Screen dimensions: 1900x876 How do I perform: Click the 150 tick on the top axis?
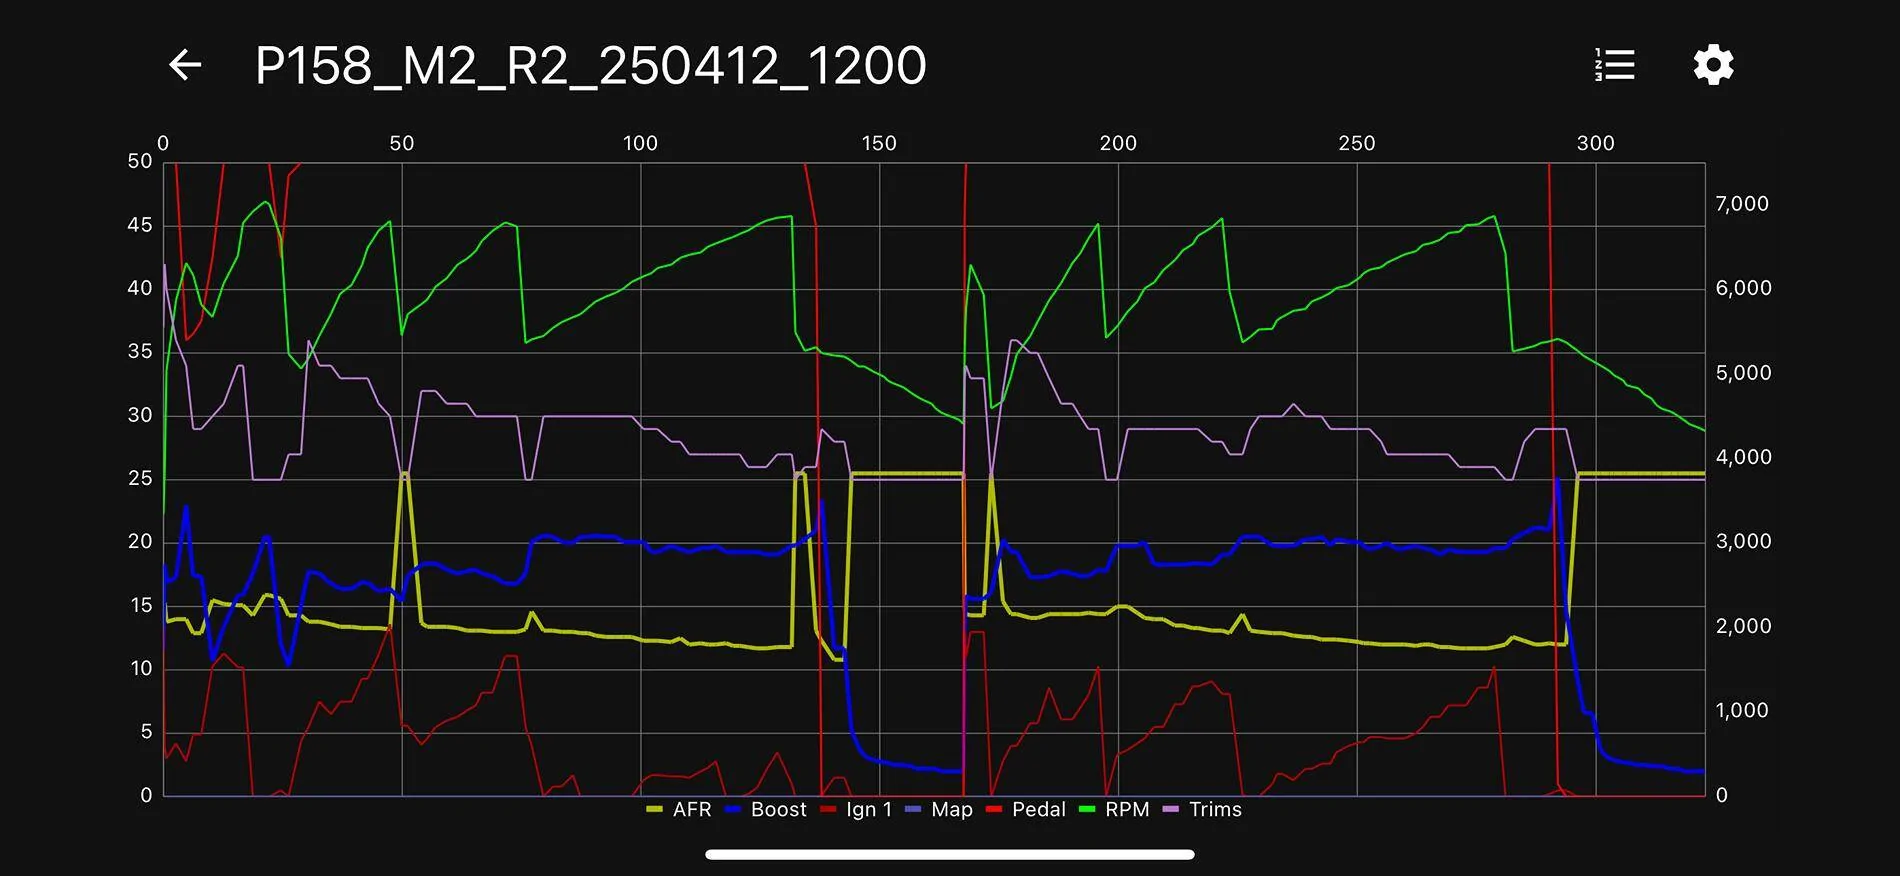click(x=879, y=143)
